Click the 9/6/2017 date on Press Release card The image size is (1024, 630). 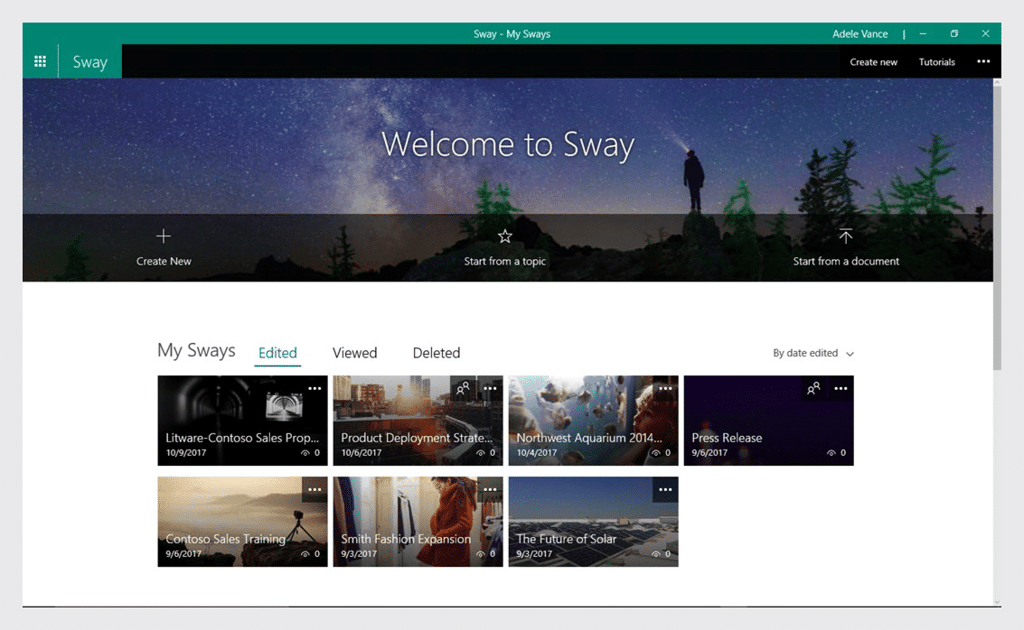[709, 452]
